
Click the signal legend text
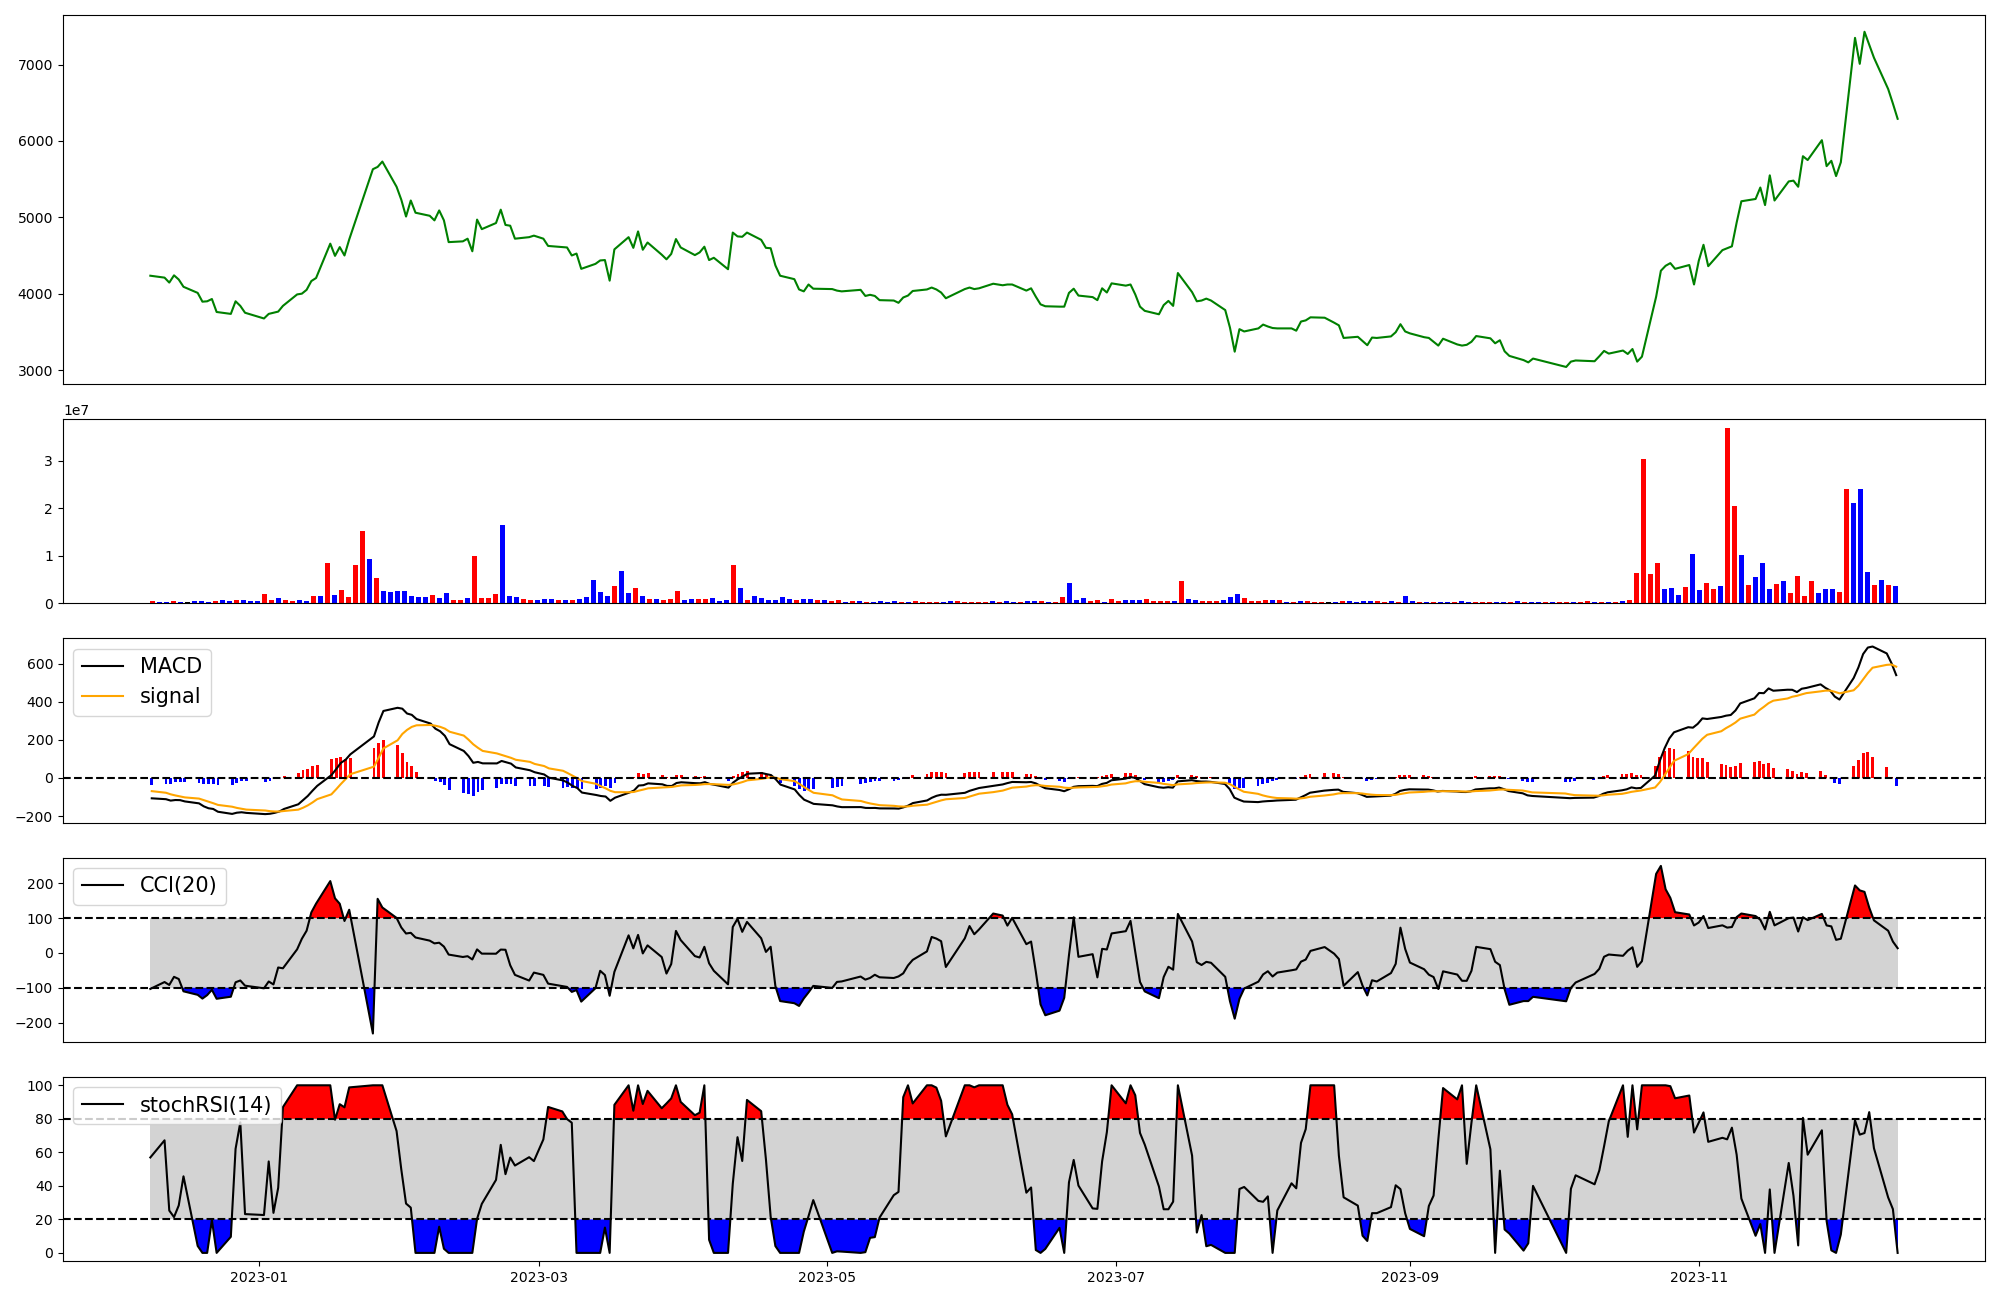[x=169, y=696]
